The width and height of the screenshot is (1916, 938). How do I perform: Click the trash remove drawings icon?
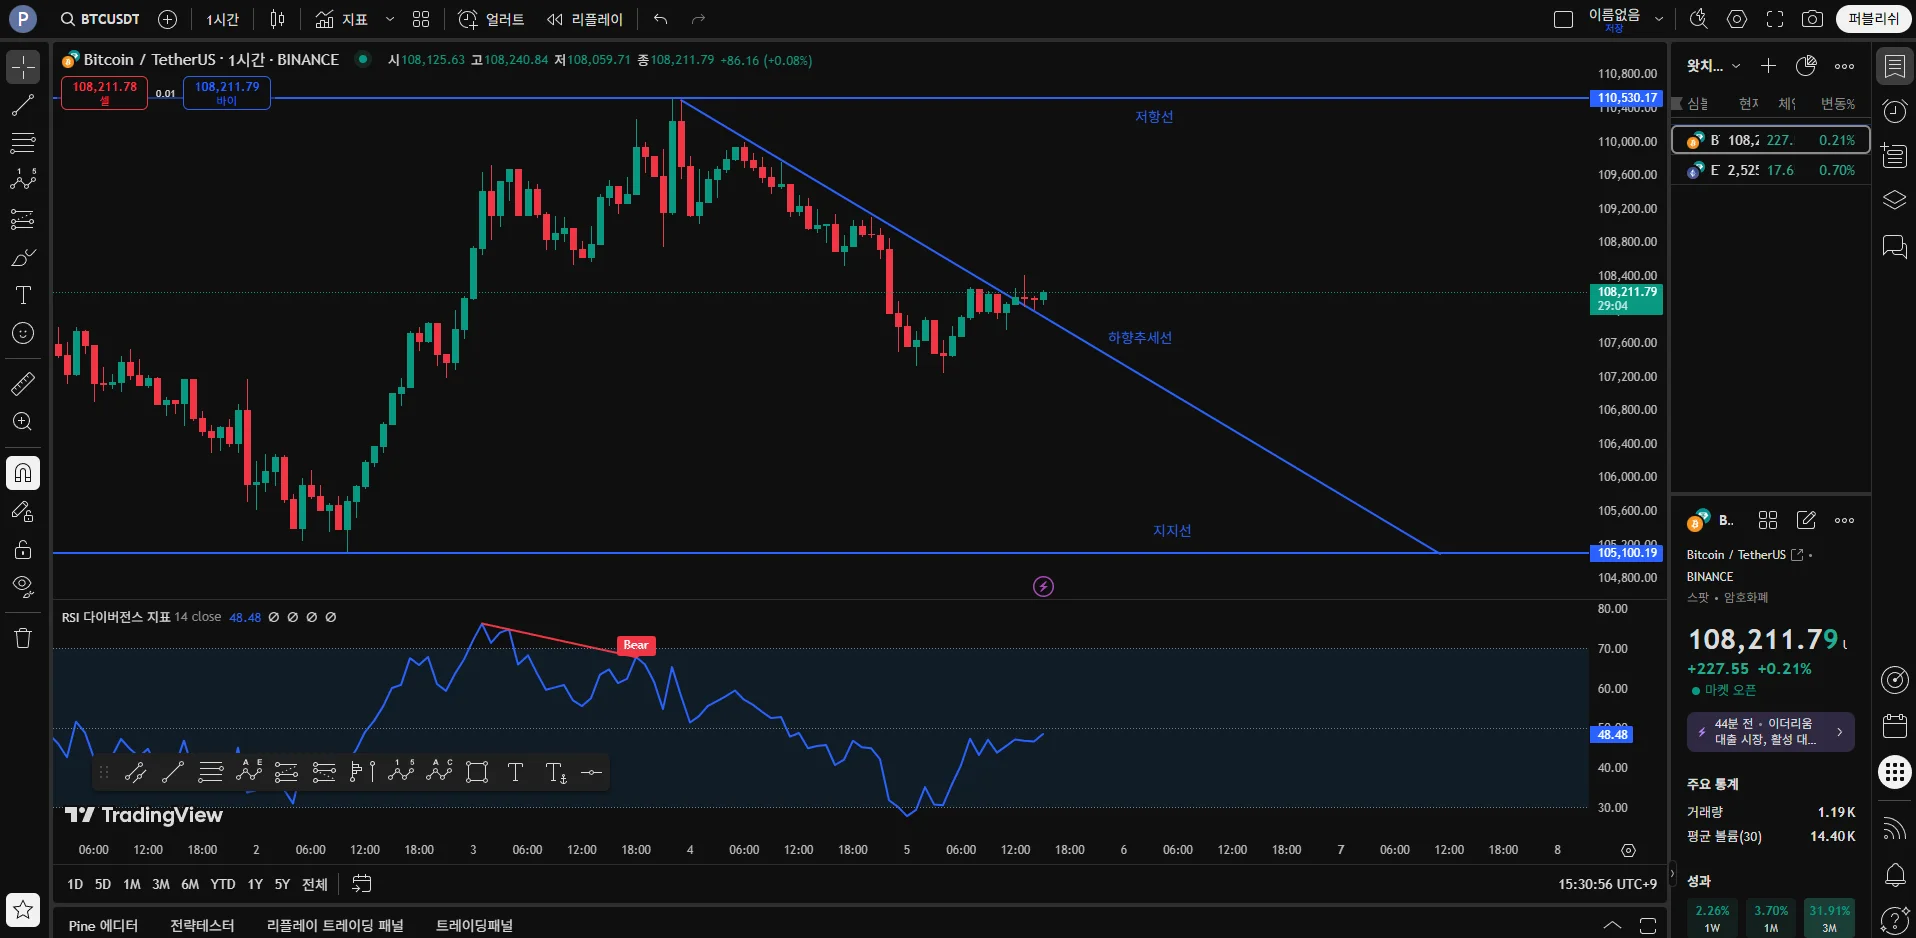[22, 638]
